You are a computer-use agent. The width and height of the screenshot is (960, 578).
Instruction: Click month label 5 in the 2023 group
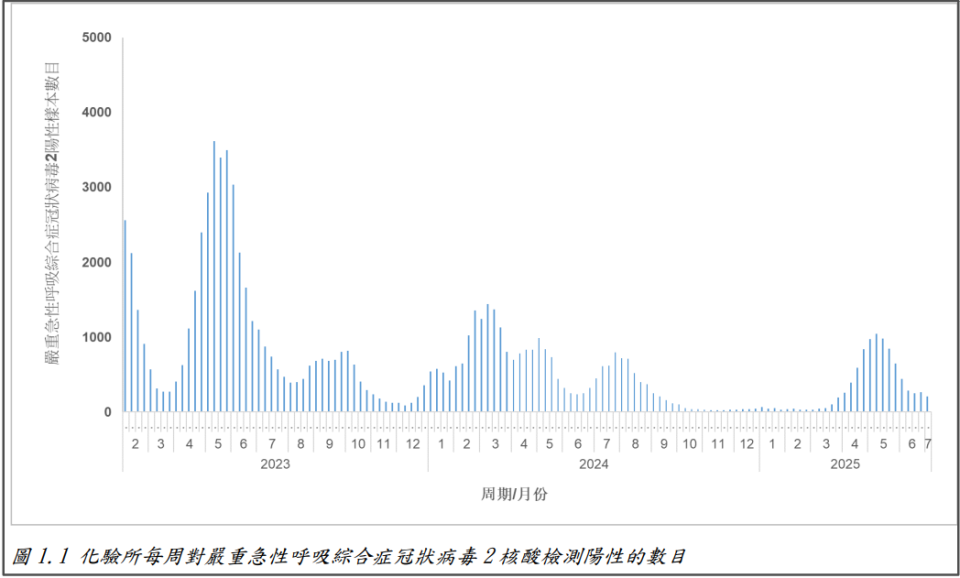coord(218,444)
